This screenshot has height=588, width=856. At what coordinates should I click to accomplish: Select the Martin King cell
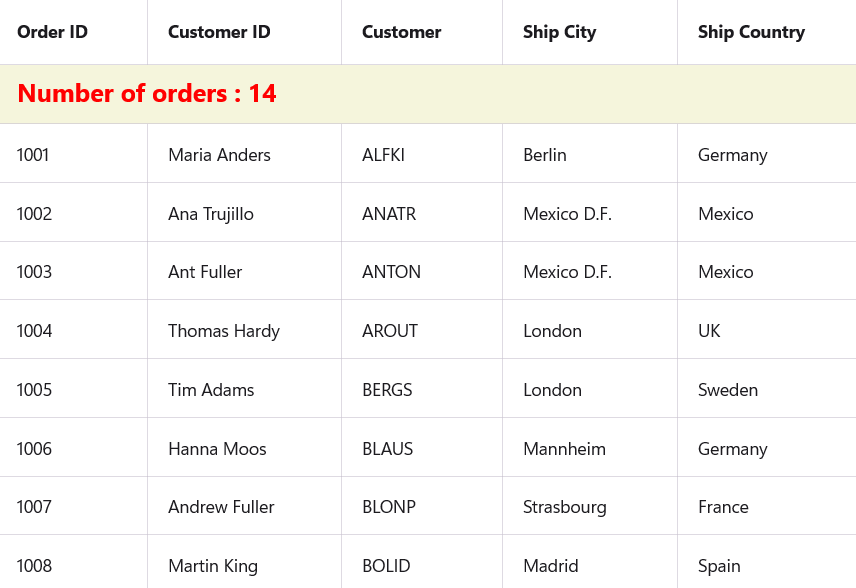[213, 566]
